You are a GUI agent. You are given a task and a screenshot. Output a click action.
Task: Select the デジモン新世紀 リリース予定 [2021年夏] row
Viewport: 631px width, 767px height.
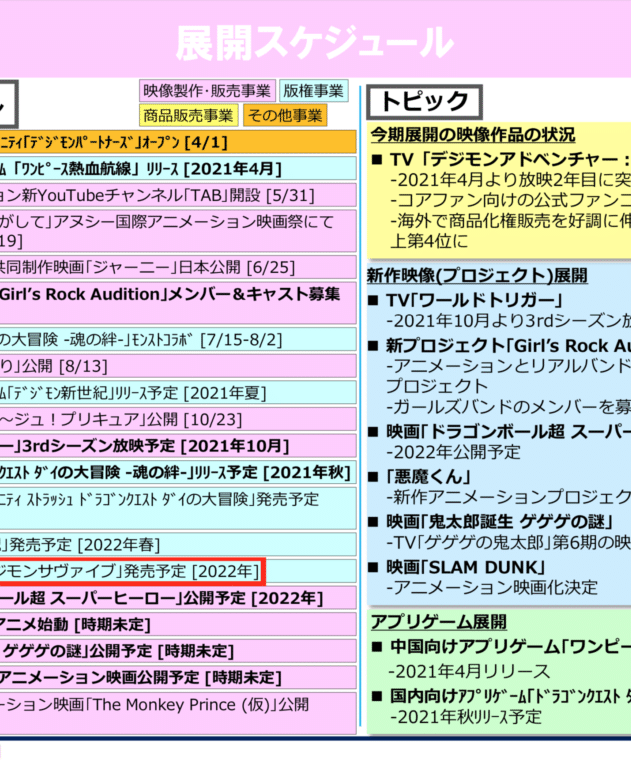(x=178, y=392)
